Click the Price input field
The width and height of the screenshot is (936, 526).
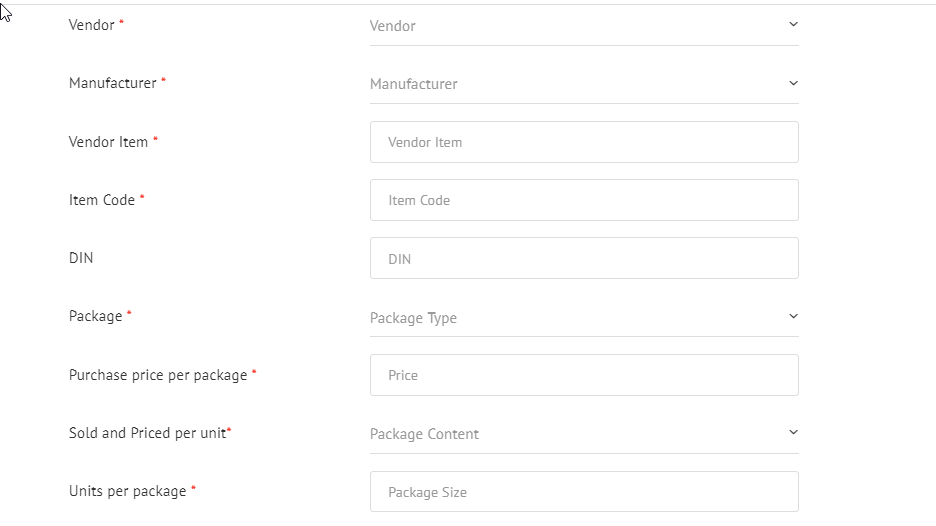[x=584, y=375]
